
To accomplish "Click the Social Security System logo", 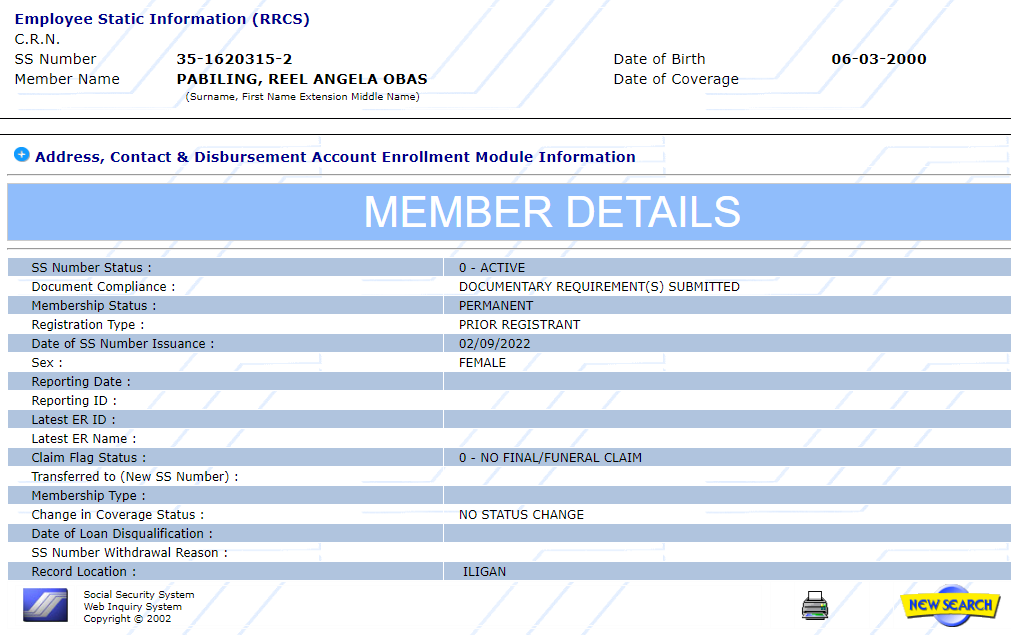I will tap(45, 605).
